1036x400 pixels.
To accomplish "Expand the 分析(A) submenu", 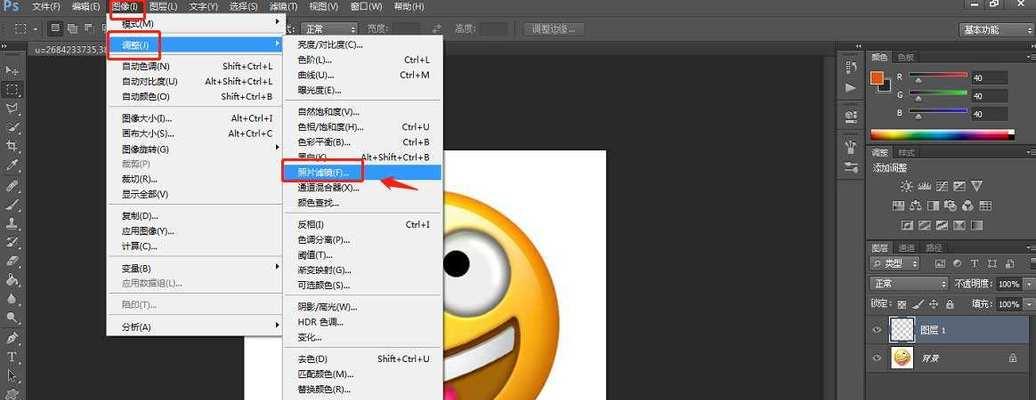I will (195, 327).
